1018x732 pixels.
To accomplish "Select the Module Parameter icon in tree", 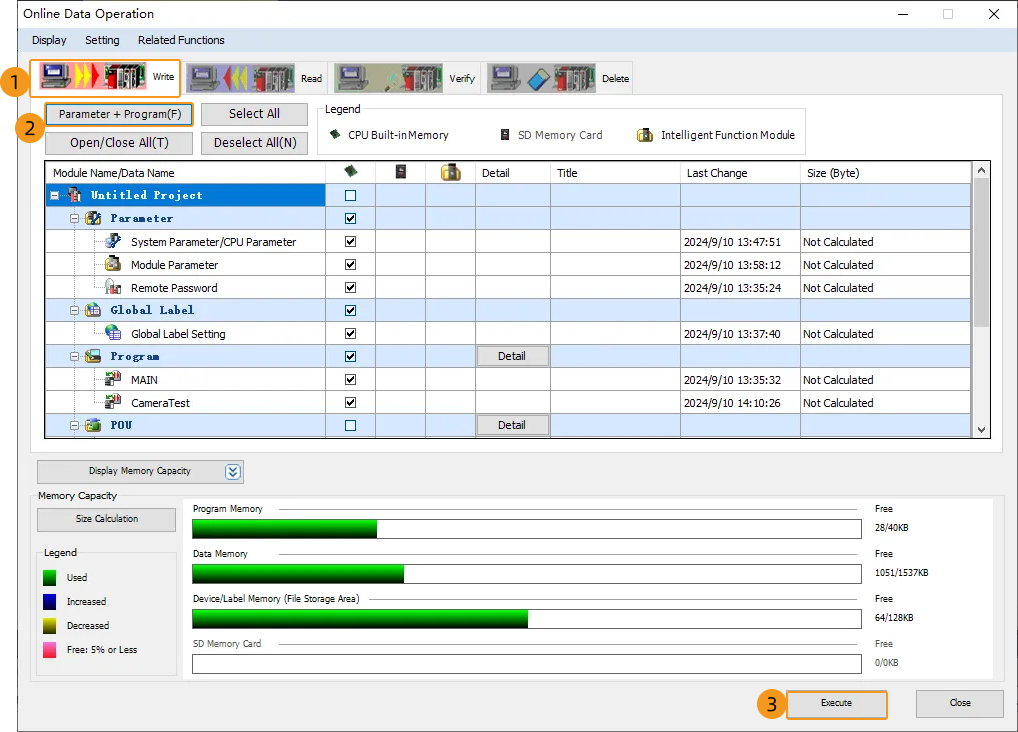I will tap(113, 265).
